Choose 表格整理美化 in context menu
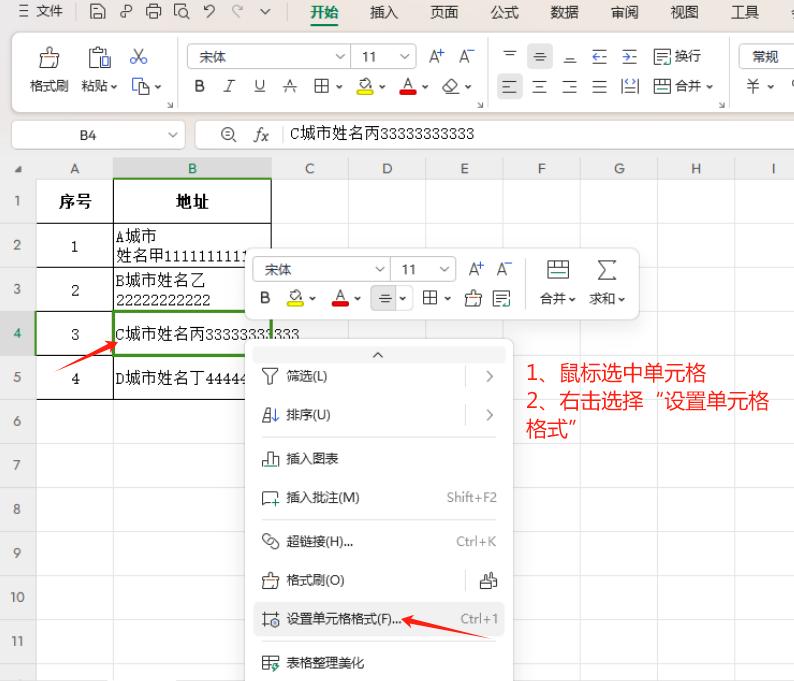Screen dimensions: 794x681 tap(379, 663)
